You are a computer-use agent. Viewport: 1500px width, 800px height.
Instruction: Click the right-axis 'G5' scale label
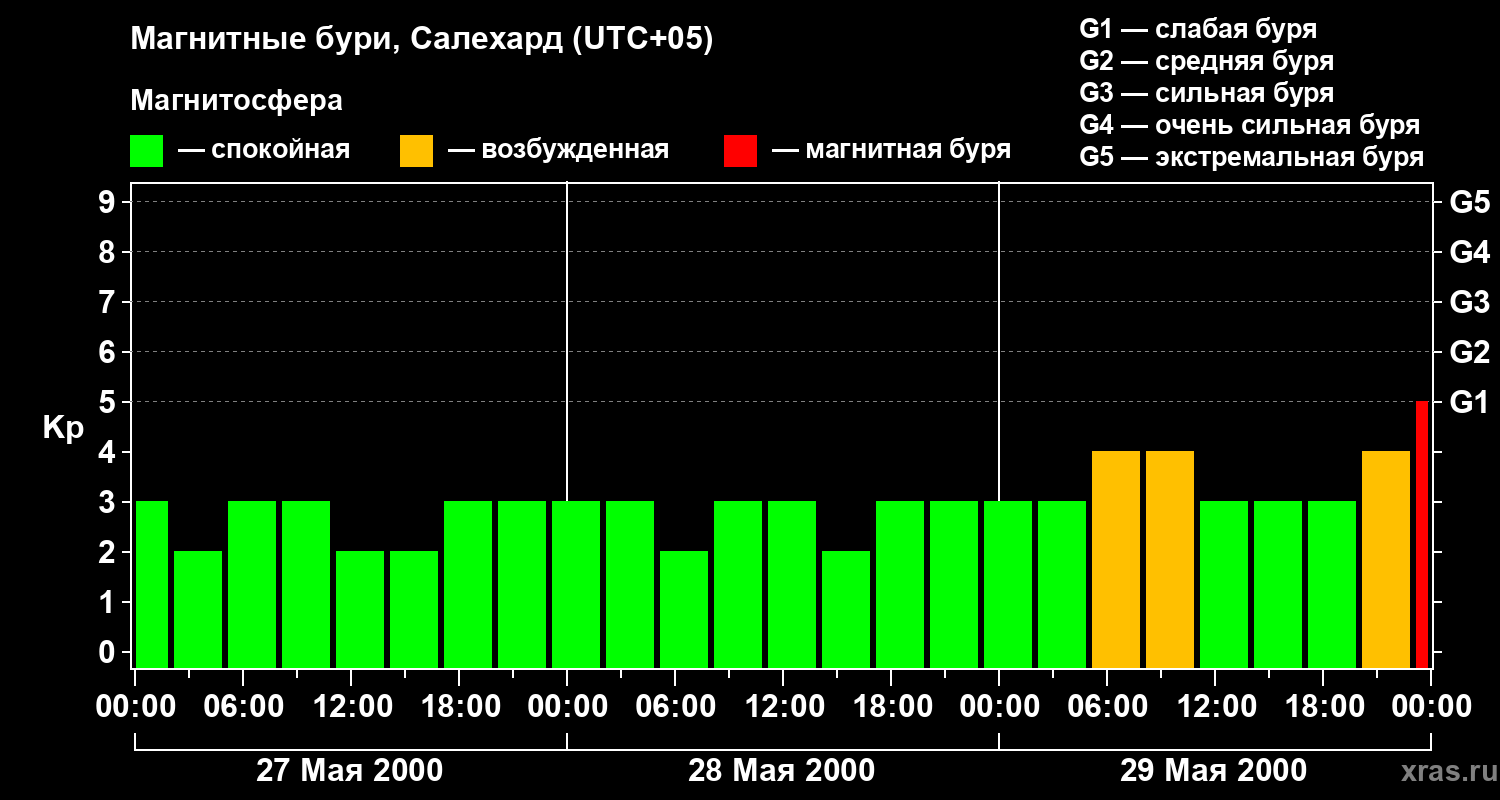(1469, 202)
